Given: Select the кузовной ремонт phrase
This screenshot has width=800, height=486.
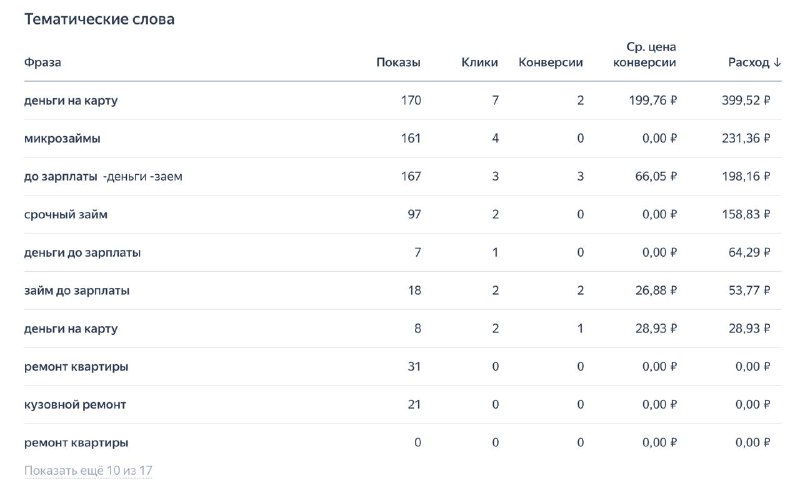Looking at the screenshot, I should 75,404.
